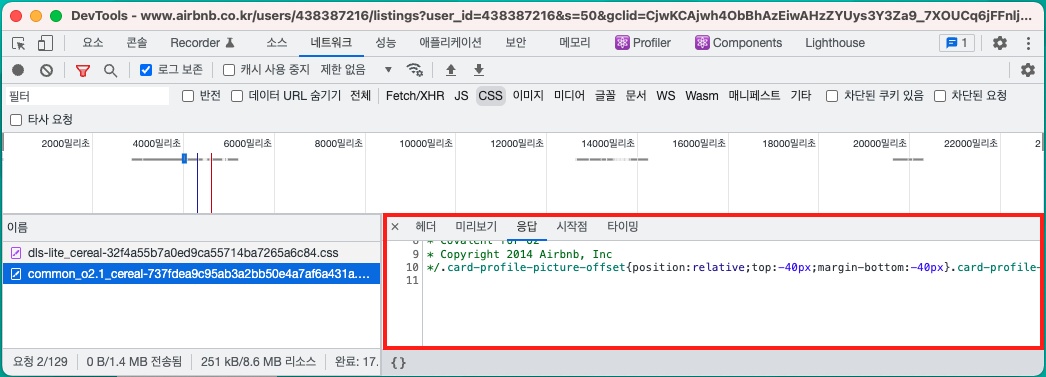Open the Lighthouse panel

(x=835, y=43)
